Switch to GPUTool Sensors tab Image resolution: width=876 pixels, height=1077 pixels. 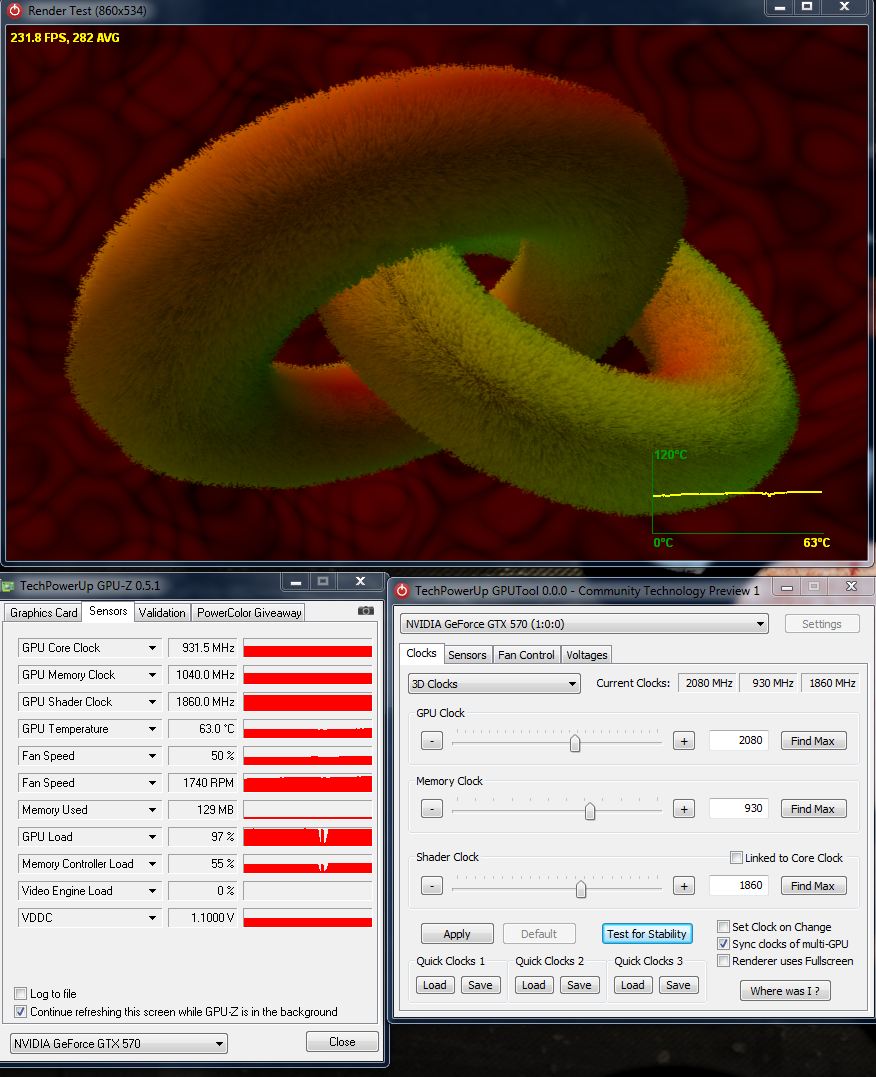click(467, 655)
